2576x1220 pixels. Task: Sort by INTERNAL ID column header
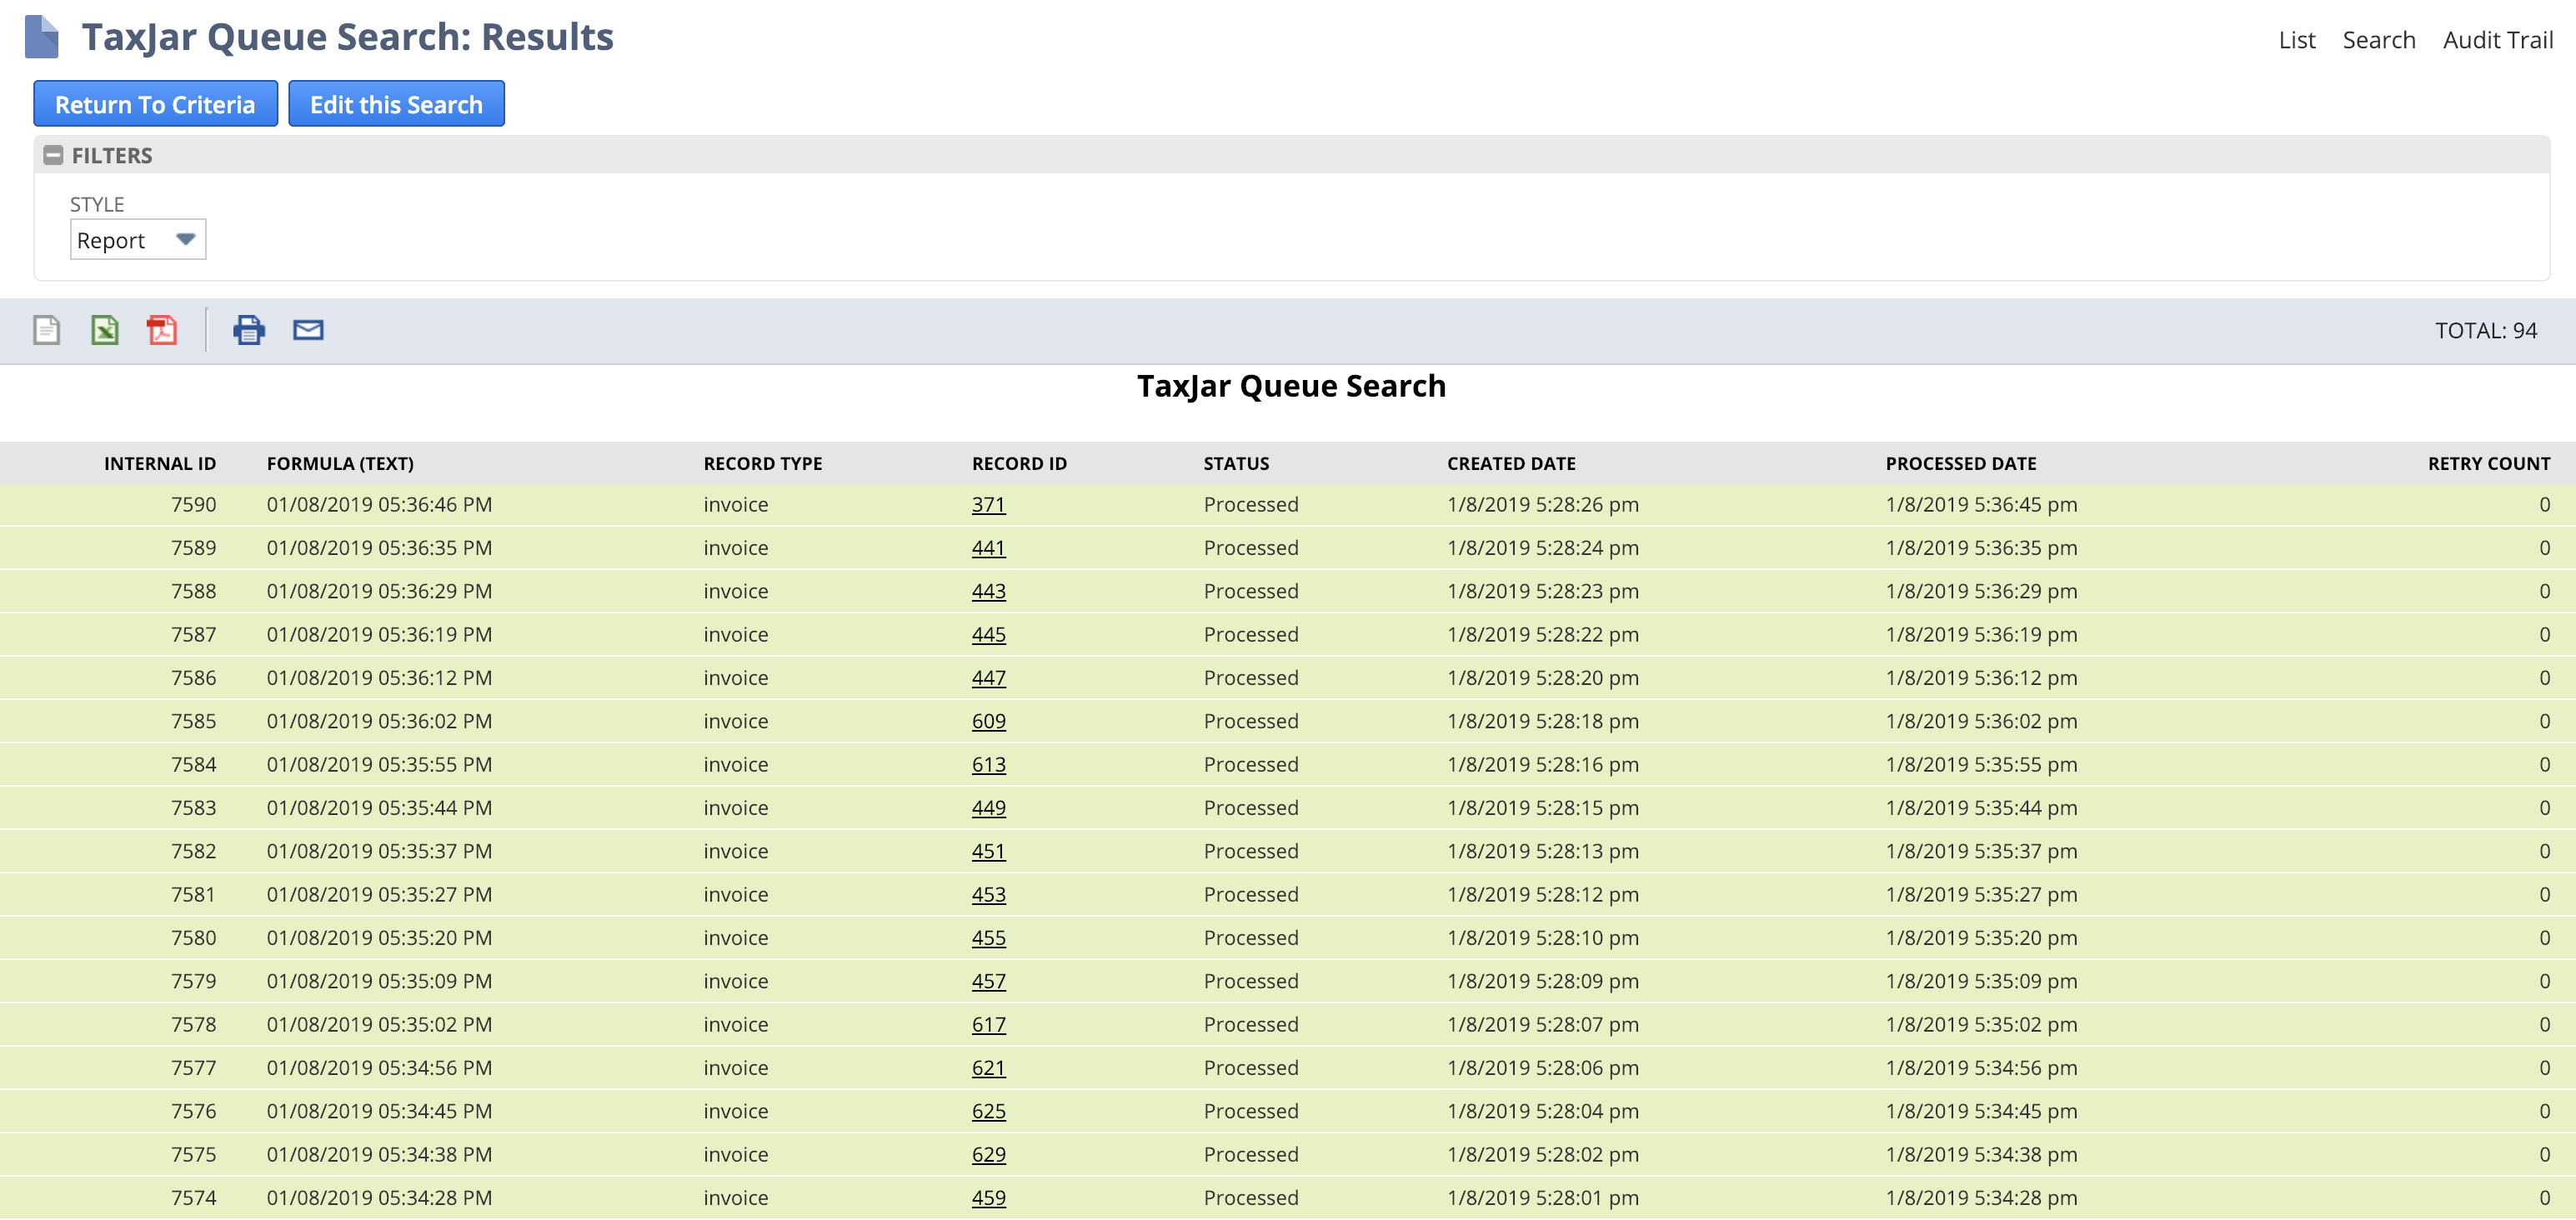(x=160, y=463)
